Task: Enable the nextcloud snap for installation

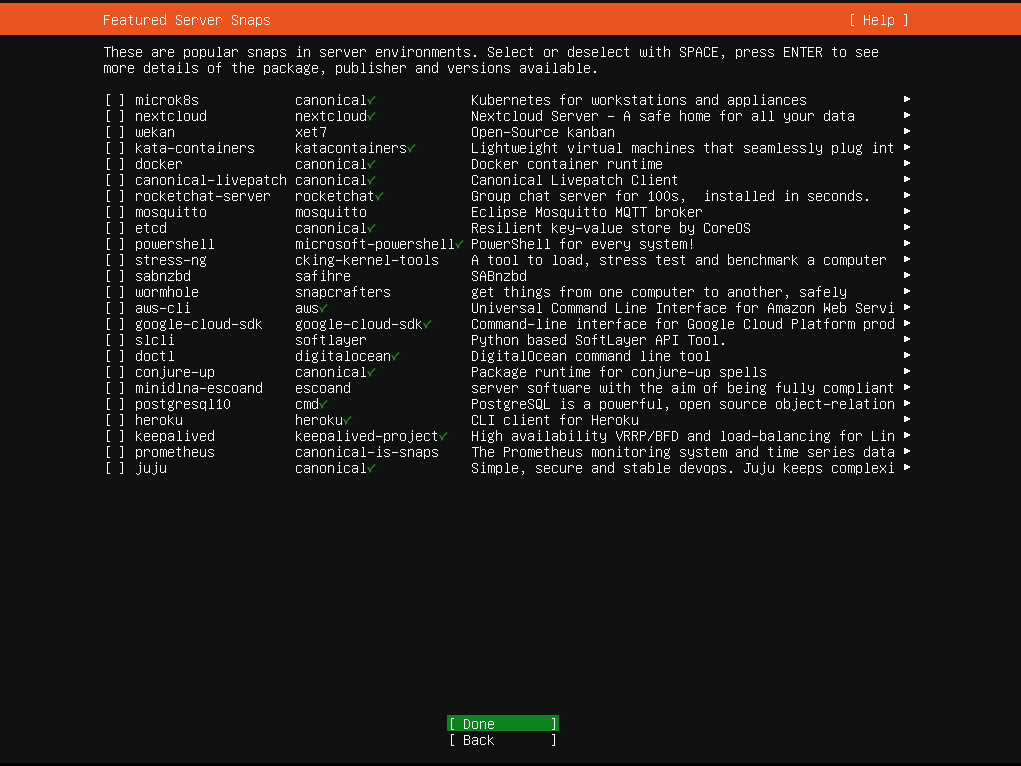Action: pos(114,116)
